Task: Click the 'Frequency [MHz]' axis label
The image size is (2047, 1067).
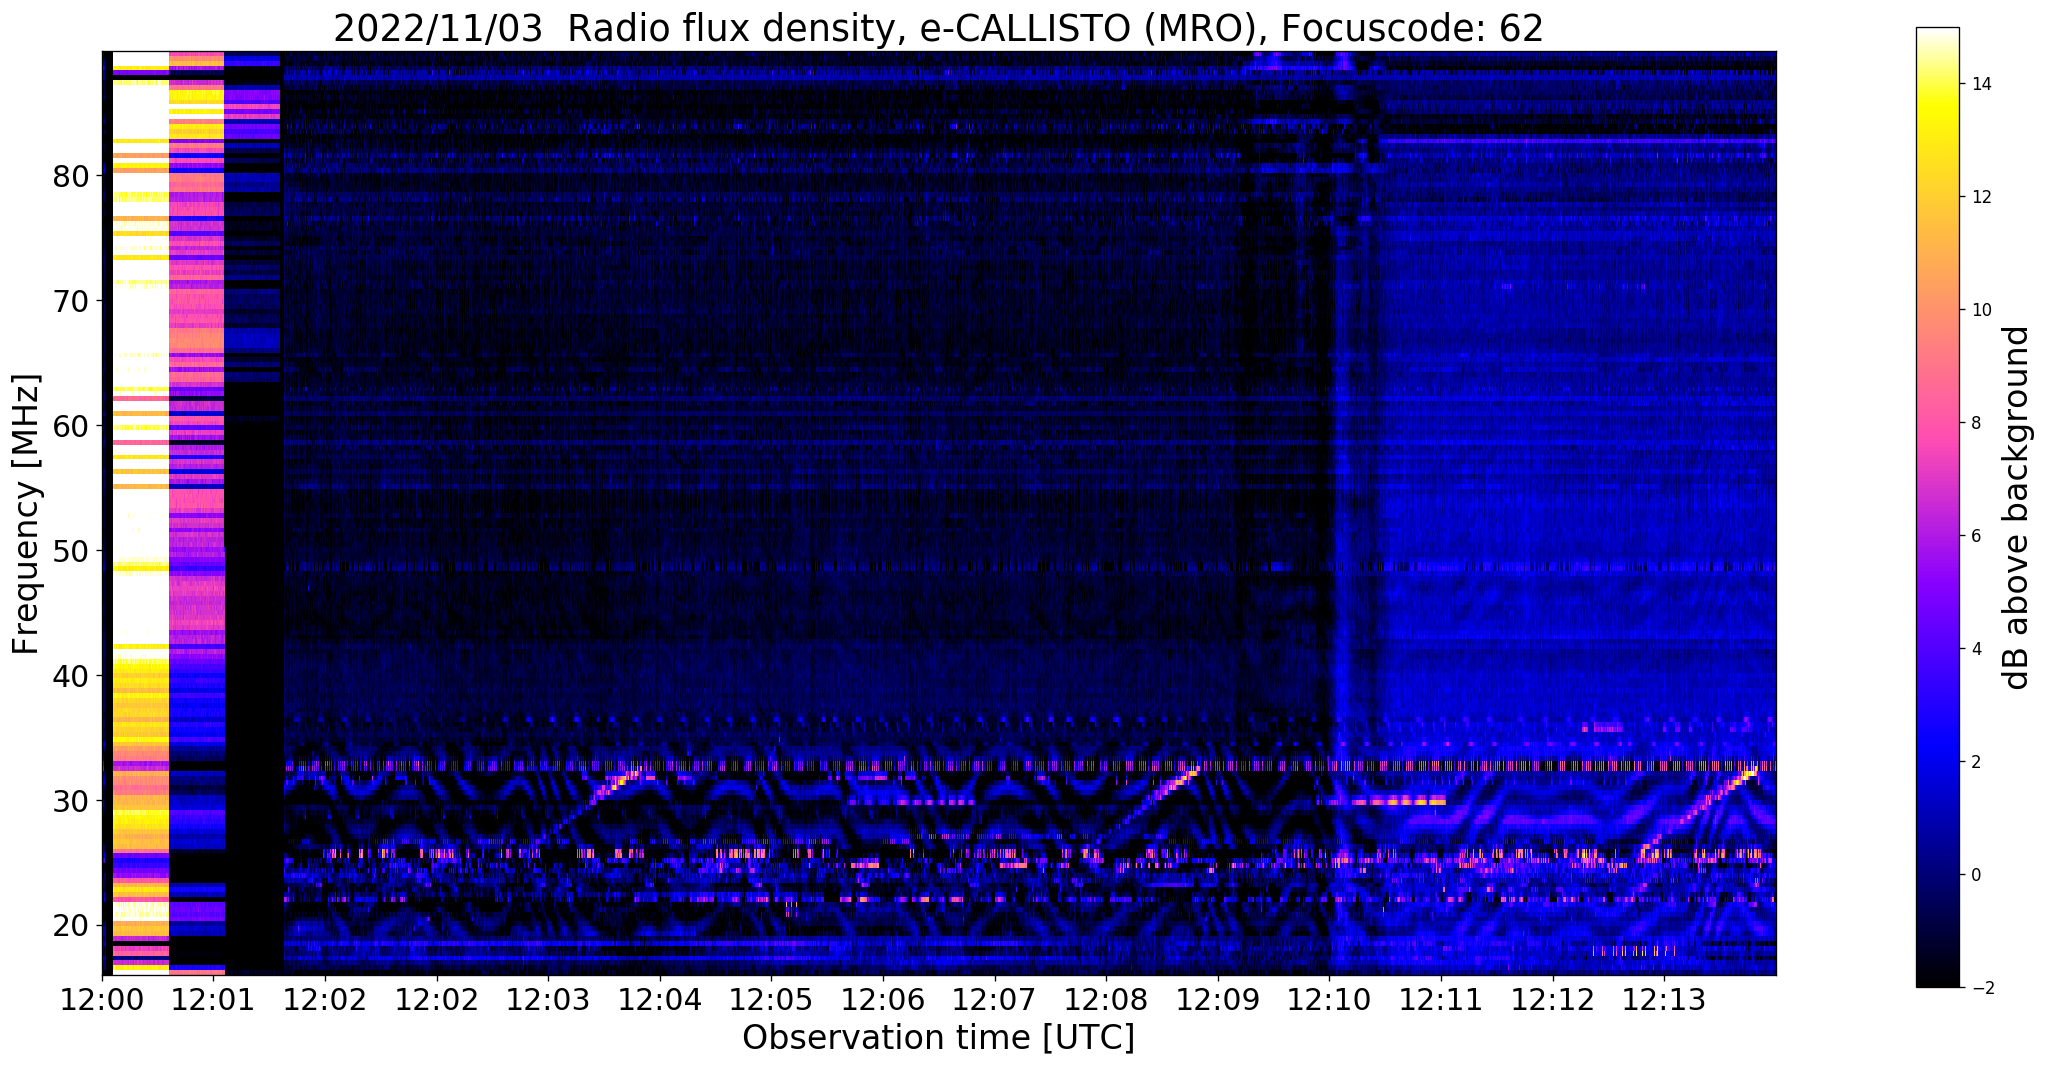Action: (x=27, y=514)
